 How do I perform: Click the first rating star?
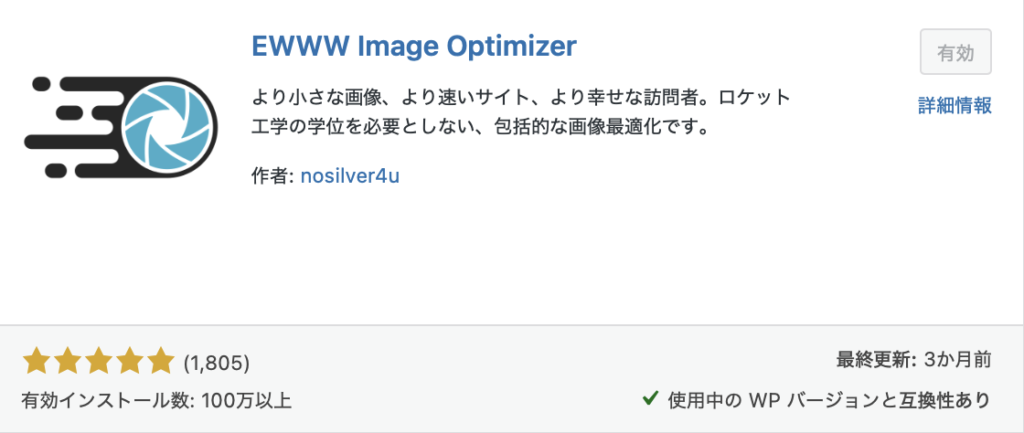coord(37,361)
